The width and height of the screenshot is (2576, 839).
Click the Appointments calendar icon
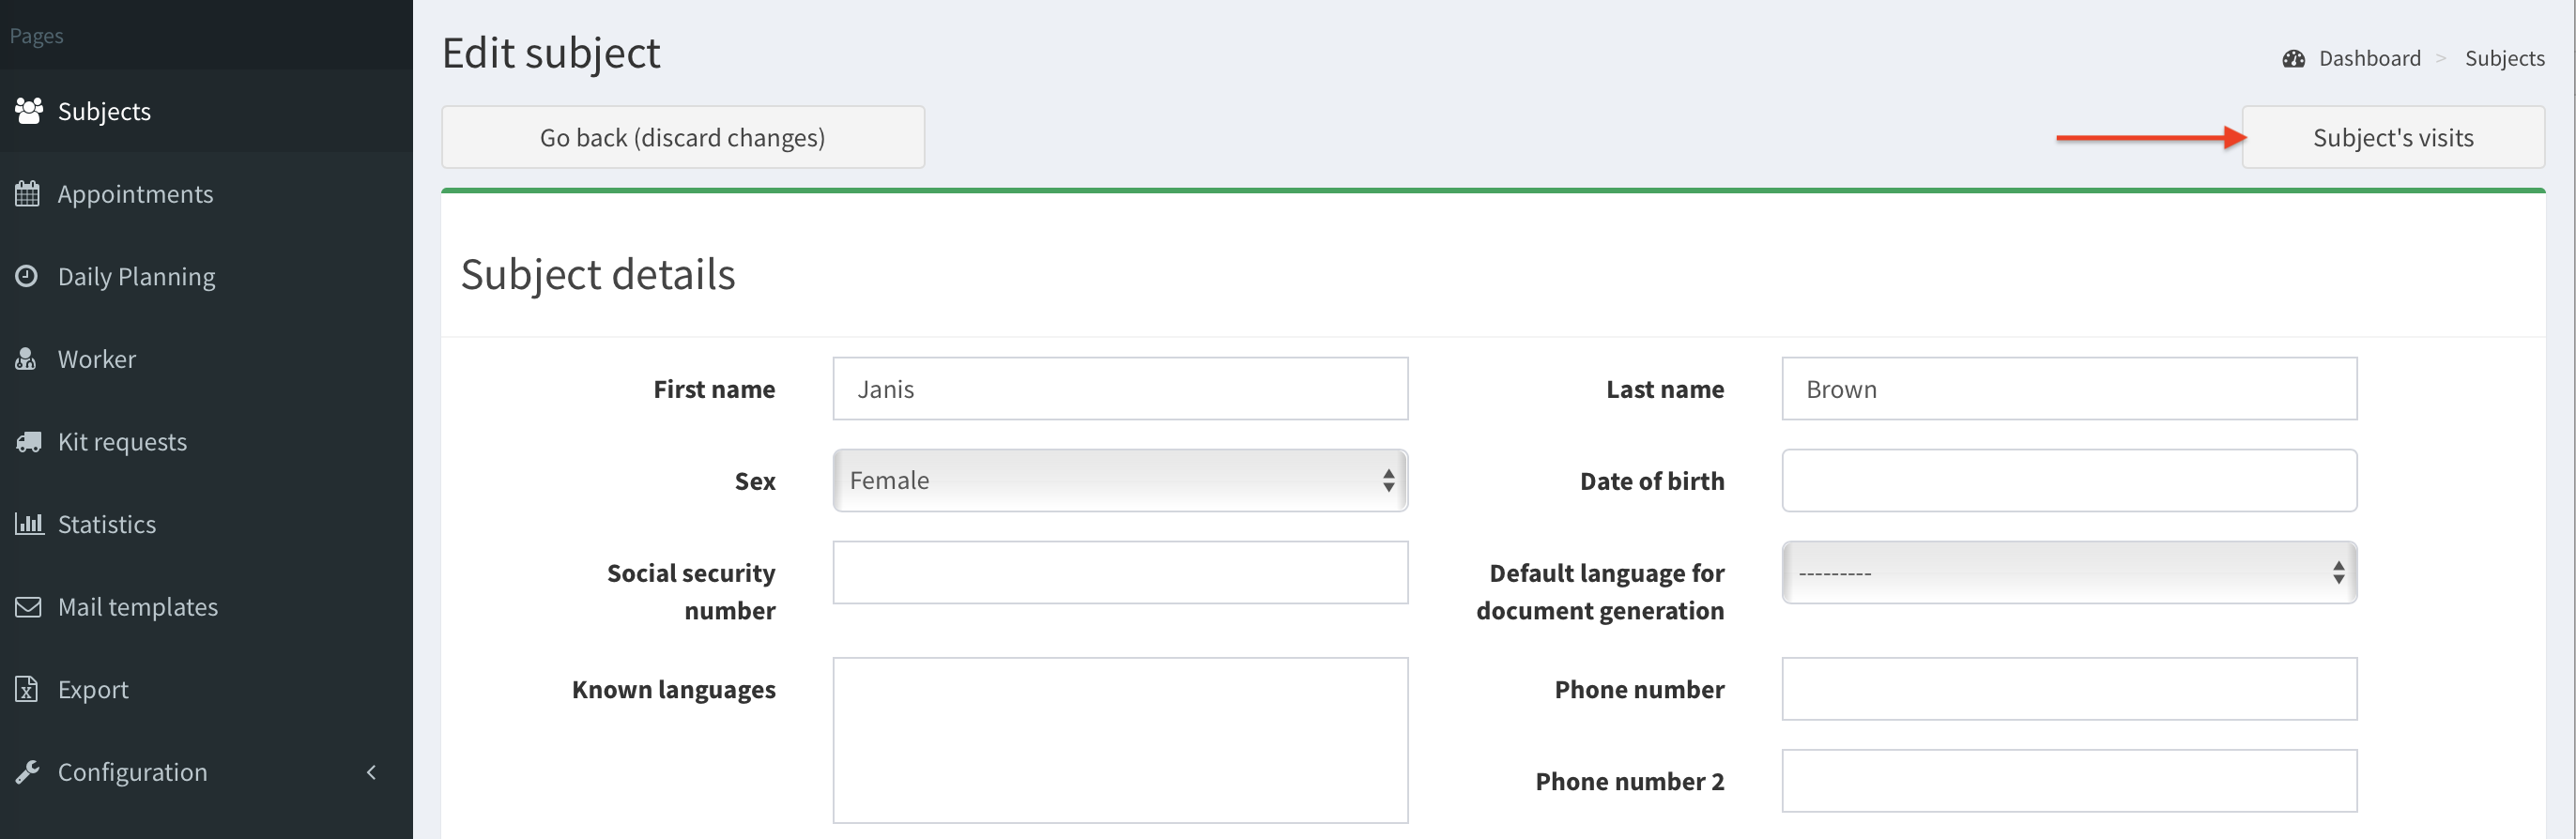click(x=28, y=194)
